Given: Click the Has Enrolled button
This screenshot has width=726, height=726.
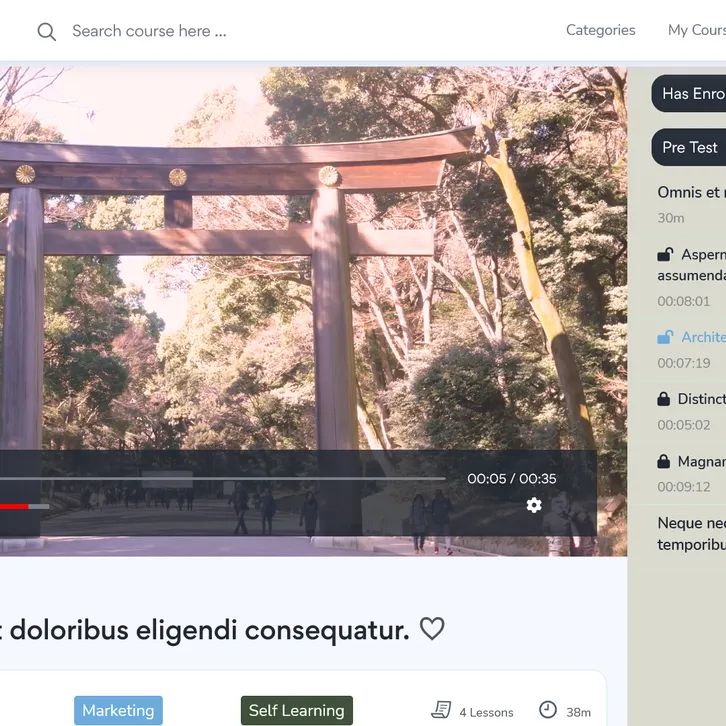Looking at the screenshot, I should pos(692,93).
